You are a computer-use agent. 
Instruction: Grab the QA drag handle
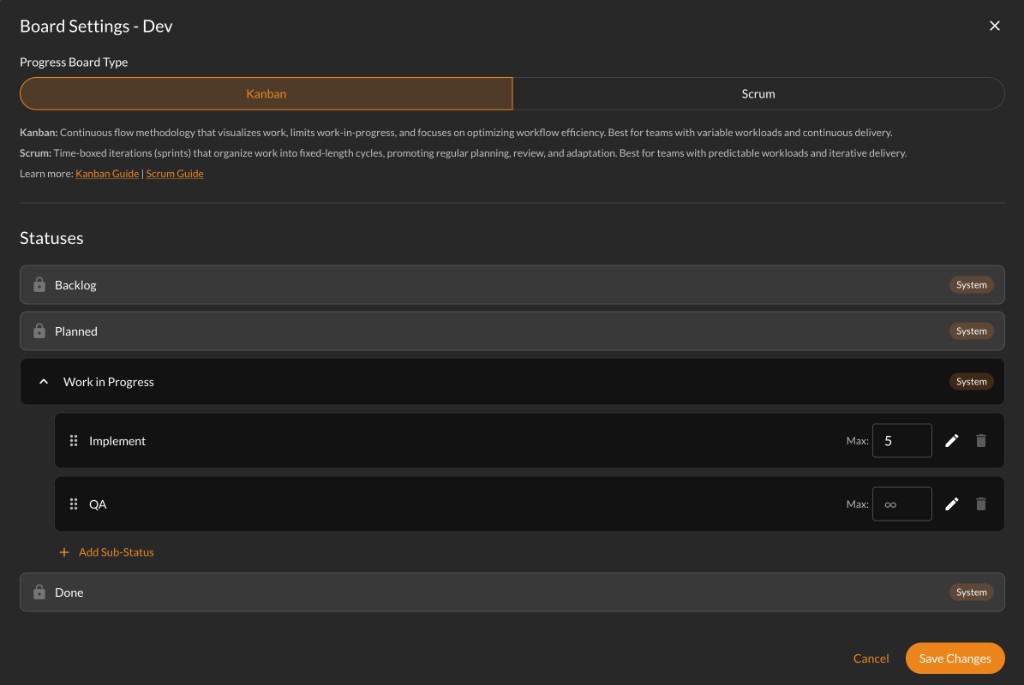[x=73, y=504]
